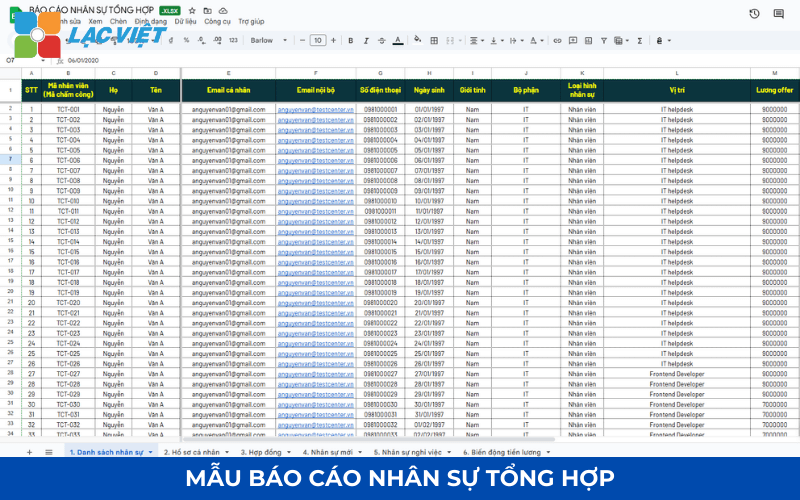Switch to 5. Nhân sự nghỉ việc sheet

408,452
